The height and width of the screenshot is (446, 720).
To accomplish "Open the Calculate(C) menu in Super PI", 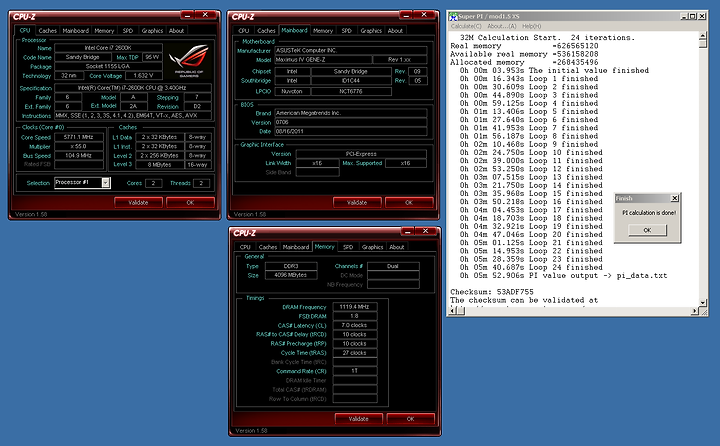I will [466, 26].
